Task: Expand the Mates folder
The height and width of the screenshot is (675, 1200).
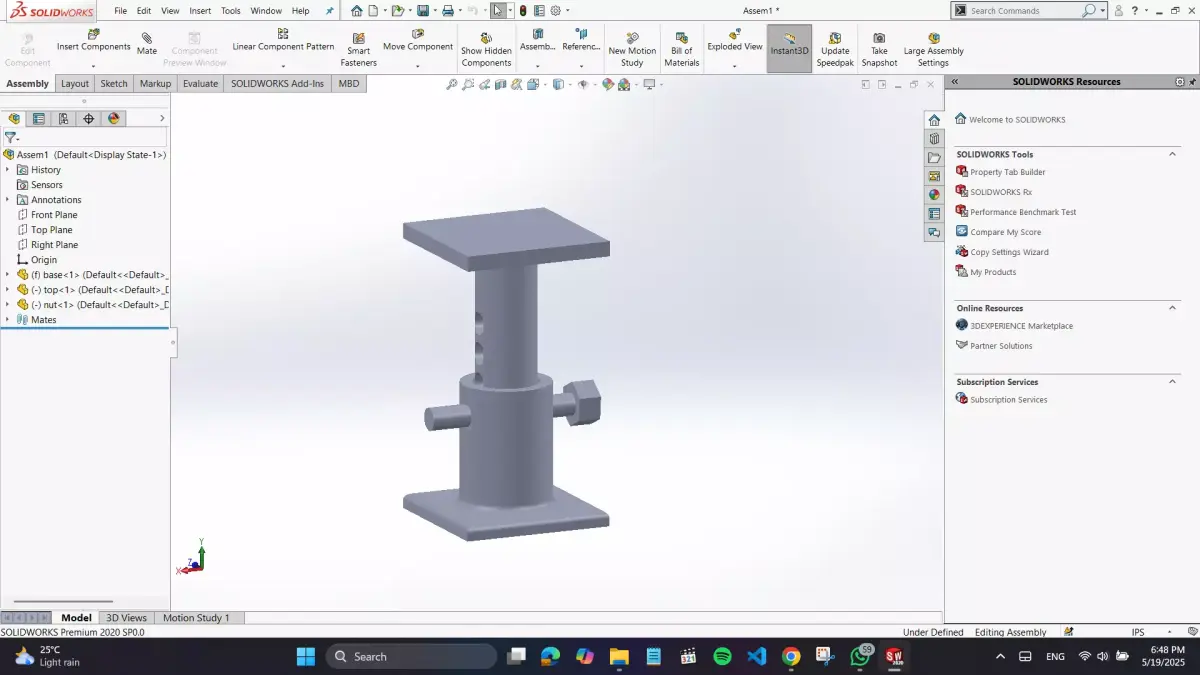Action: [8, 319]
